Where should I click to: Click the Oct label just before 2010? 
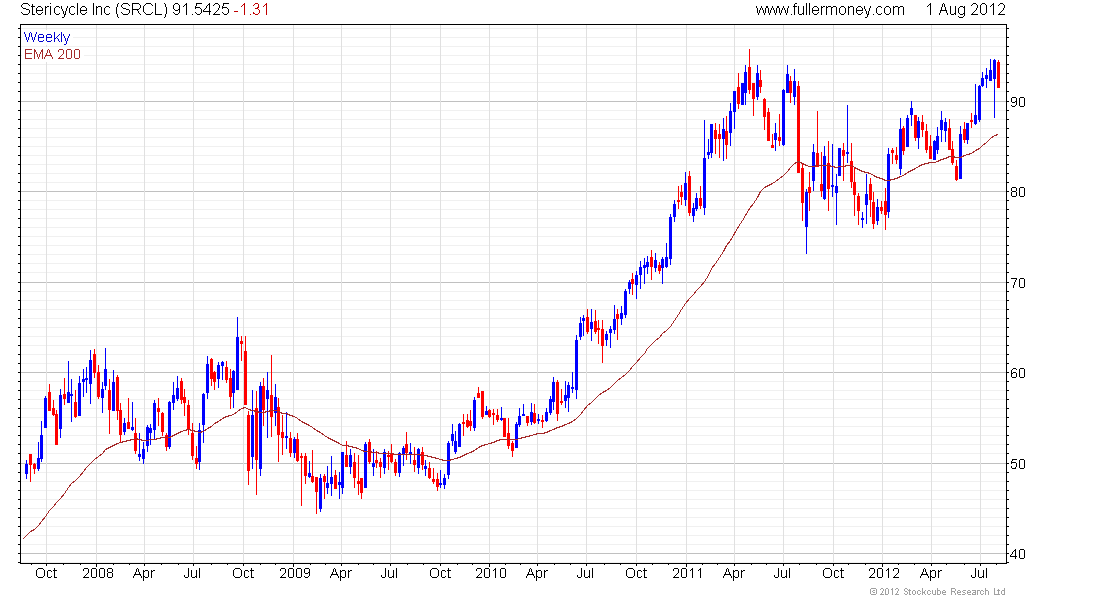click(x=440, y=573)
